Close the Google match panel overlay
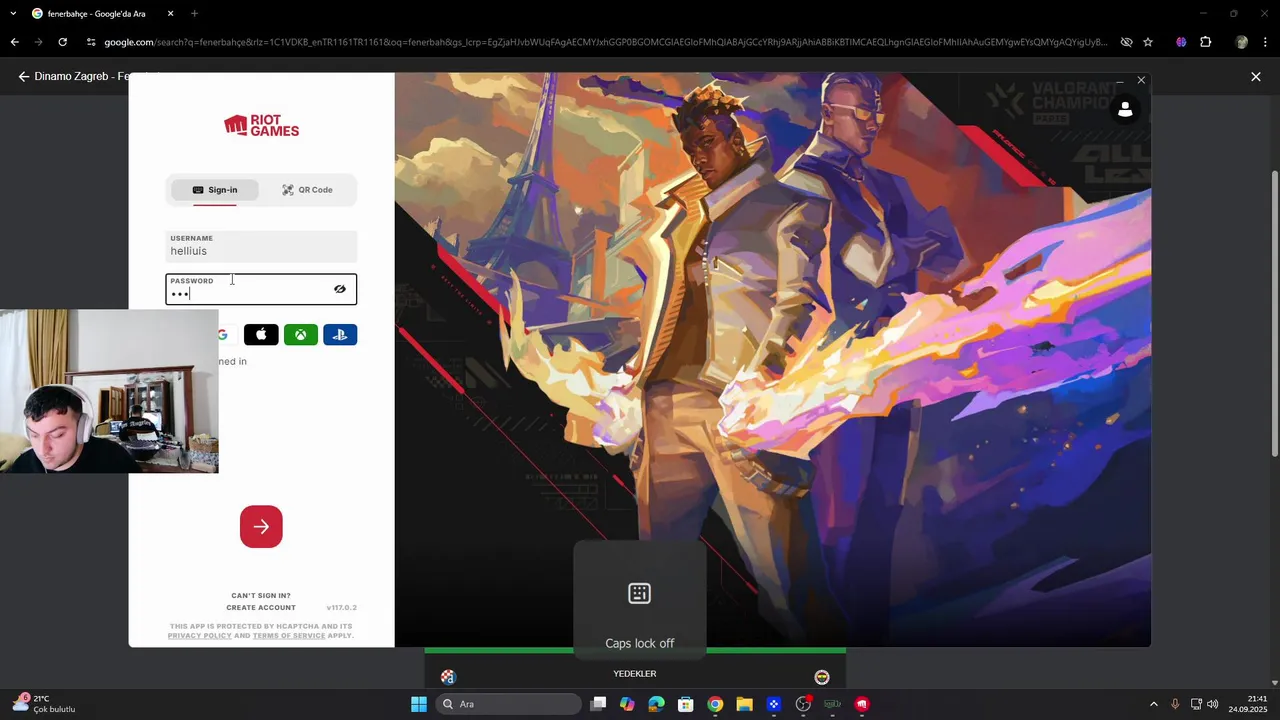 (1256, 77)
